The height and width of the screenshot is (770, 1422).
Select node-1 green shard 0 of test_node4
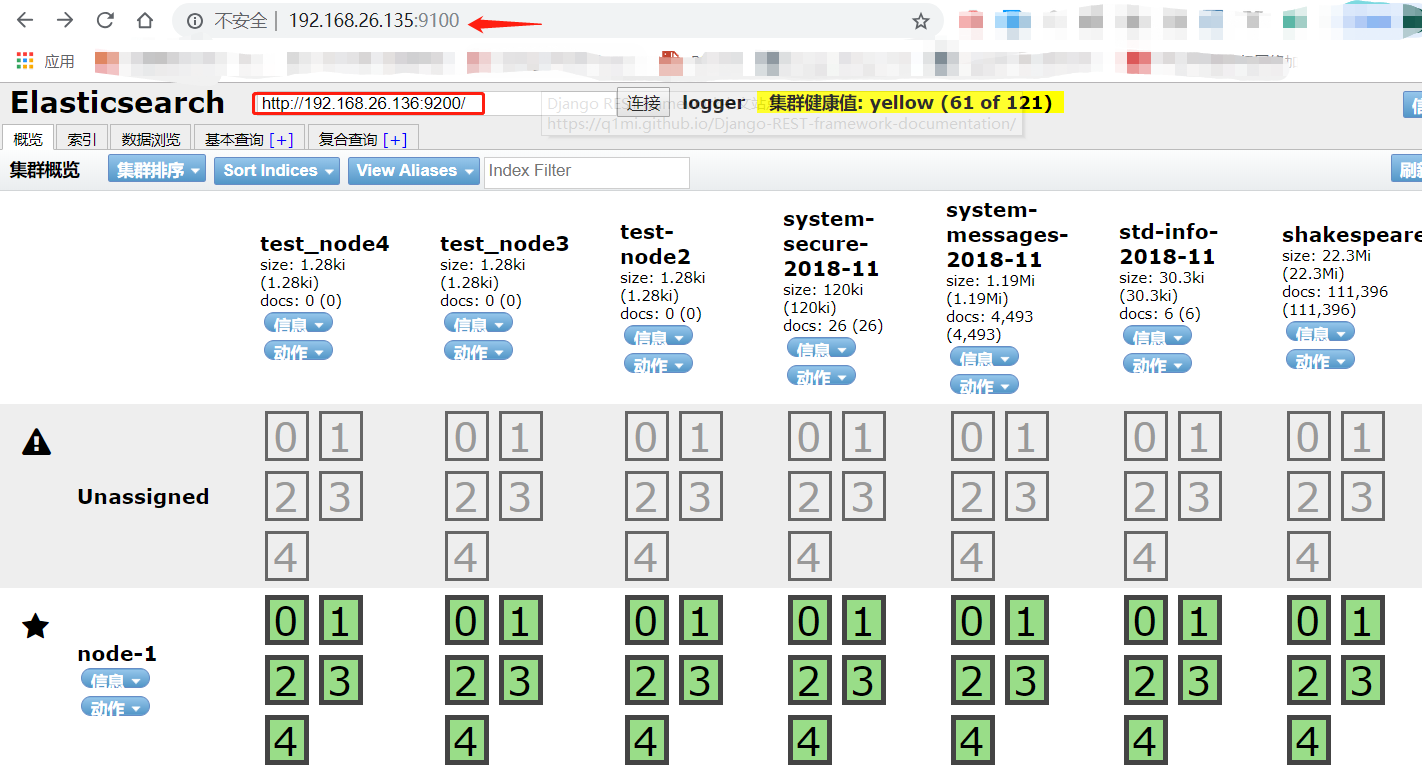click(x=286, y=621)
